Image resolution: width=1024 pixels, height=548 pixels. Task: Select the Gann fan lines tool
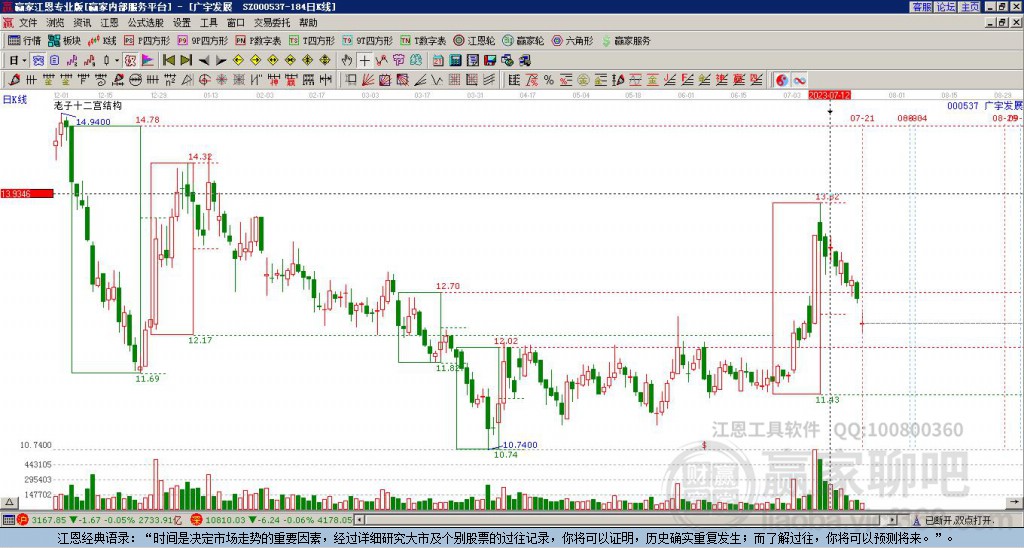[368, 80]
